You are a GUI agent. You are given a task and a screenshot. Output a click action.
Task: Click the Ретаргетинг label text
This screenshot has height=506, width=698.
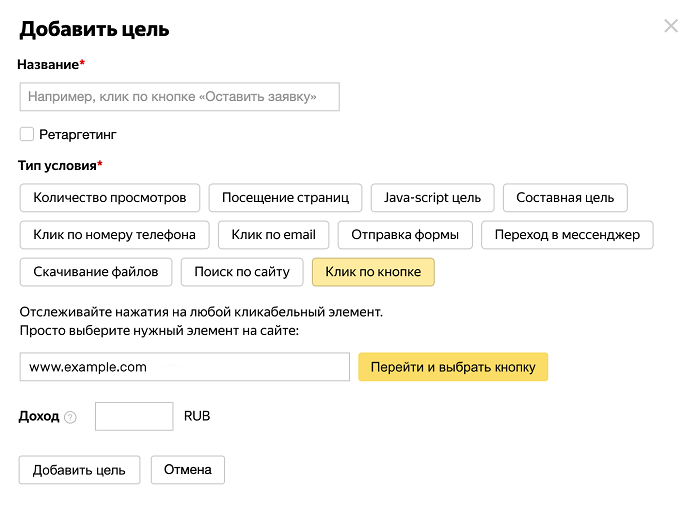[78, 134]
